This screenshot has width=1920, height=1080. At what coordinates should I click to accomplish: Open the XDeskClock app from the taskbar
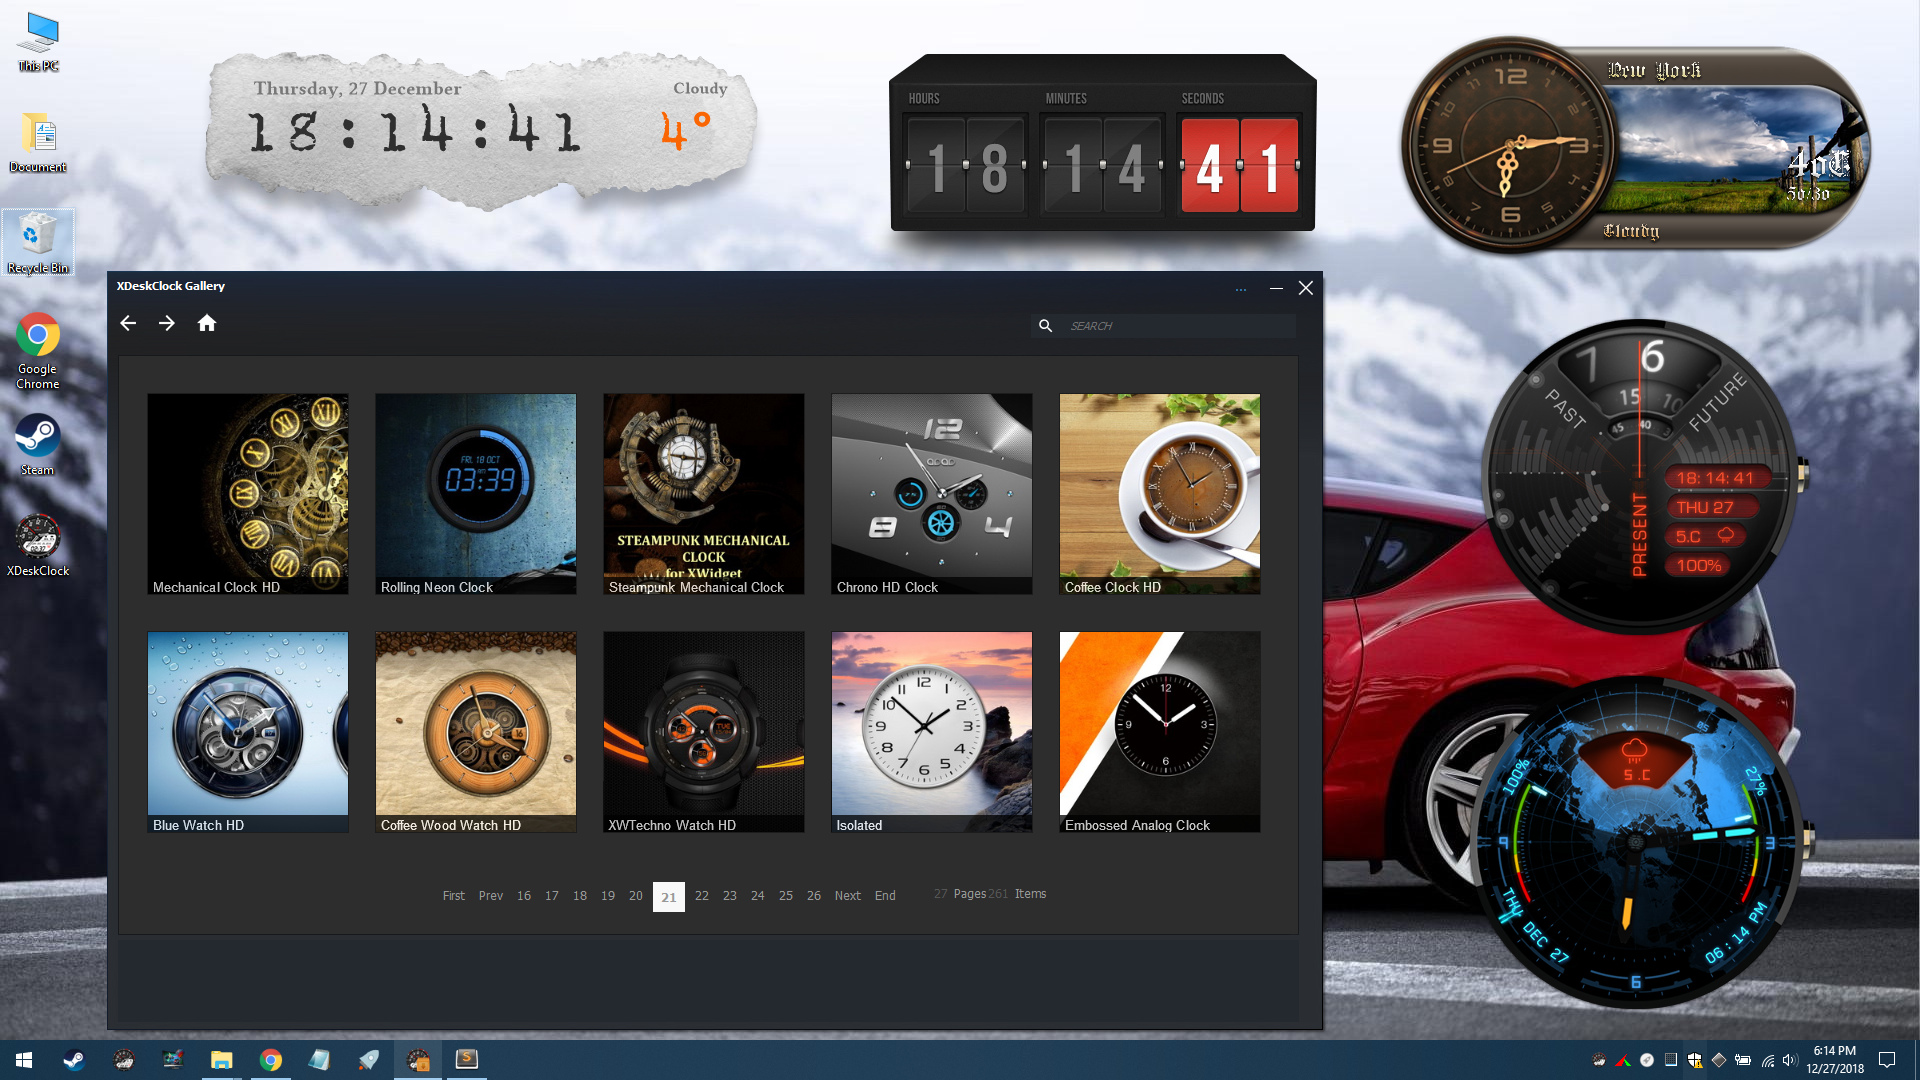click(x=418, y=1059)
